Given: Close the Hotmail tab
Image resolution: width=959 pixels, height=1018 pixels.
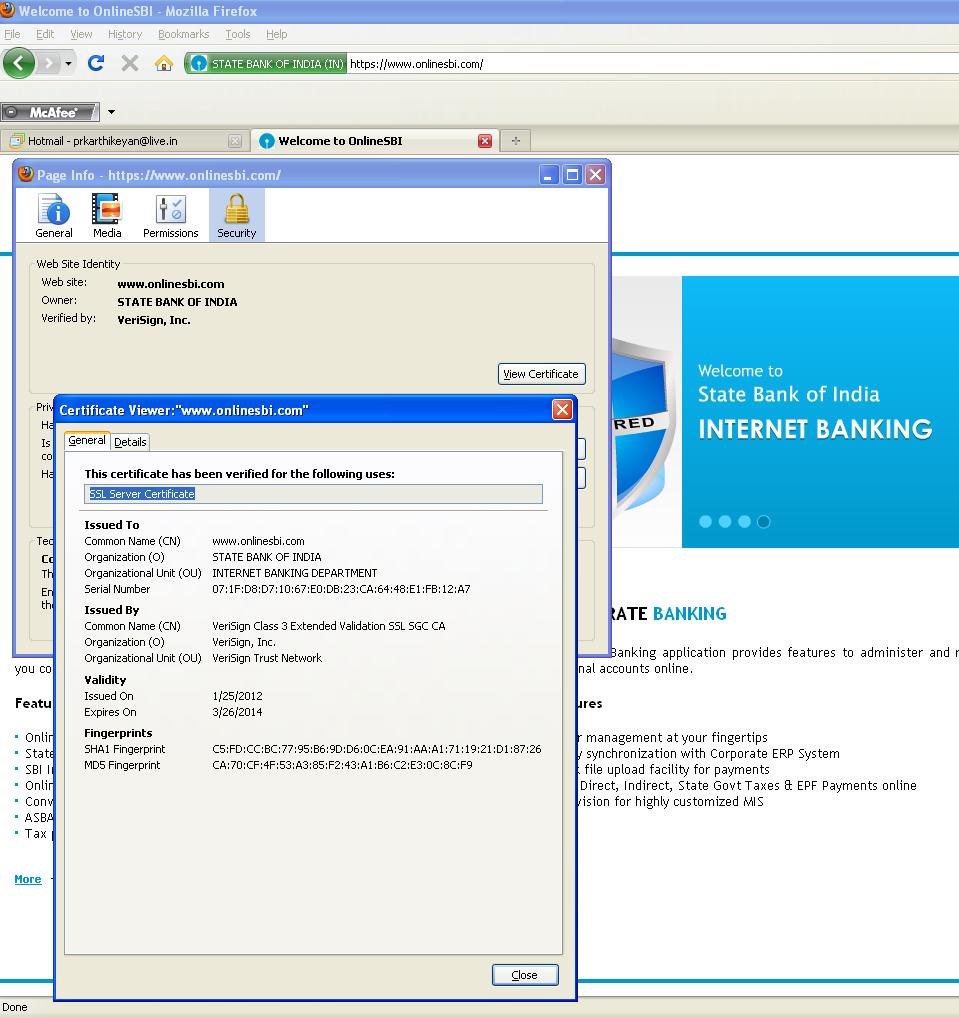Looking at the screenshot, I should (235, 141).
